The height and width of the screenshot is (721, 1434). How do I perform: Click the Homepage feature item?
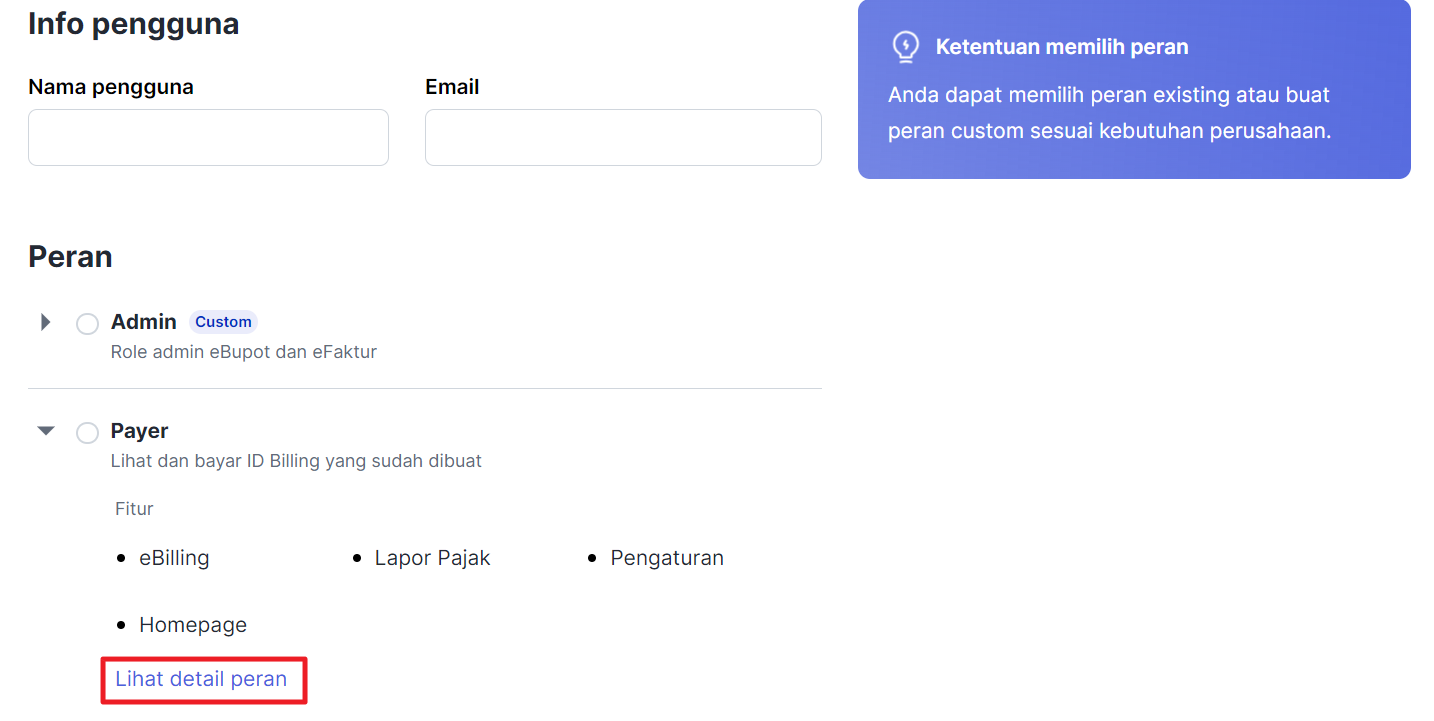(x=193, y=625)
